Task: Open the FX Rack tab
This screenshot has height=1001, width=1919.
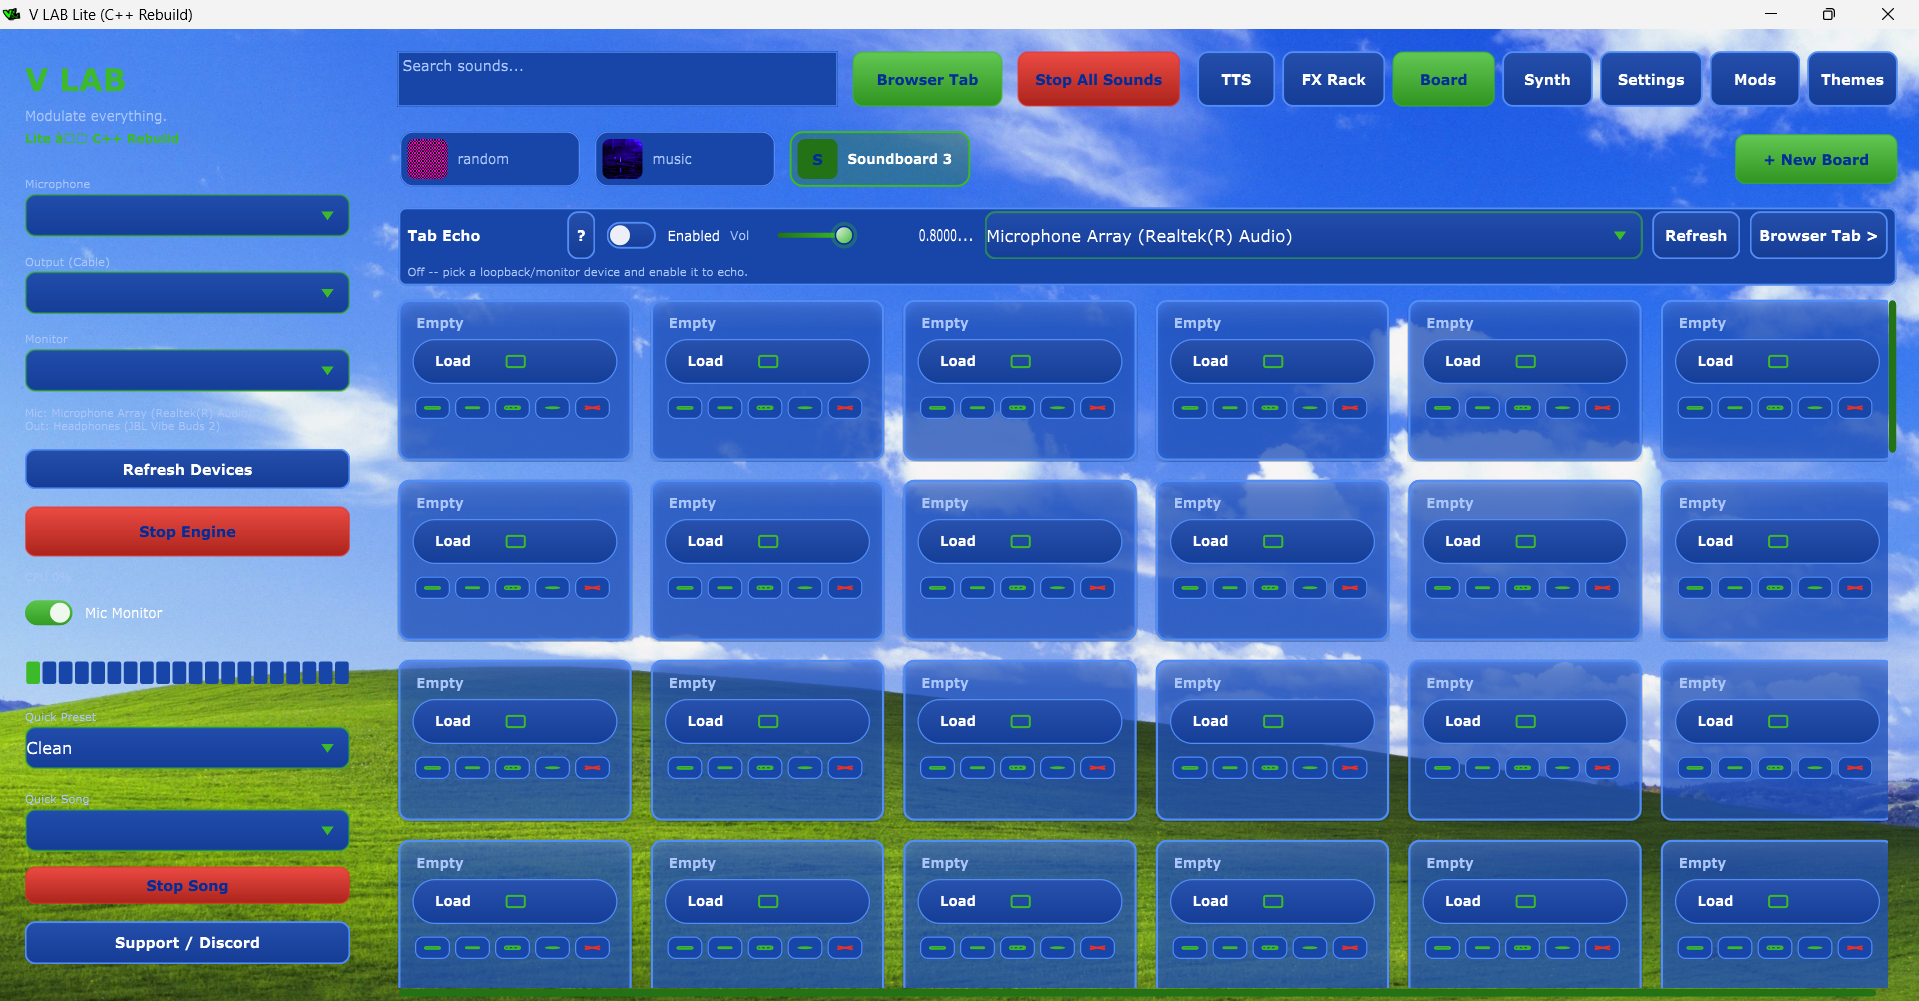Action: click(1333, 79)
